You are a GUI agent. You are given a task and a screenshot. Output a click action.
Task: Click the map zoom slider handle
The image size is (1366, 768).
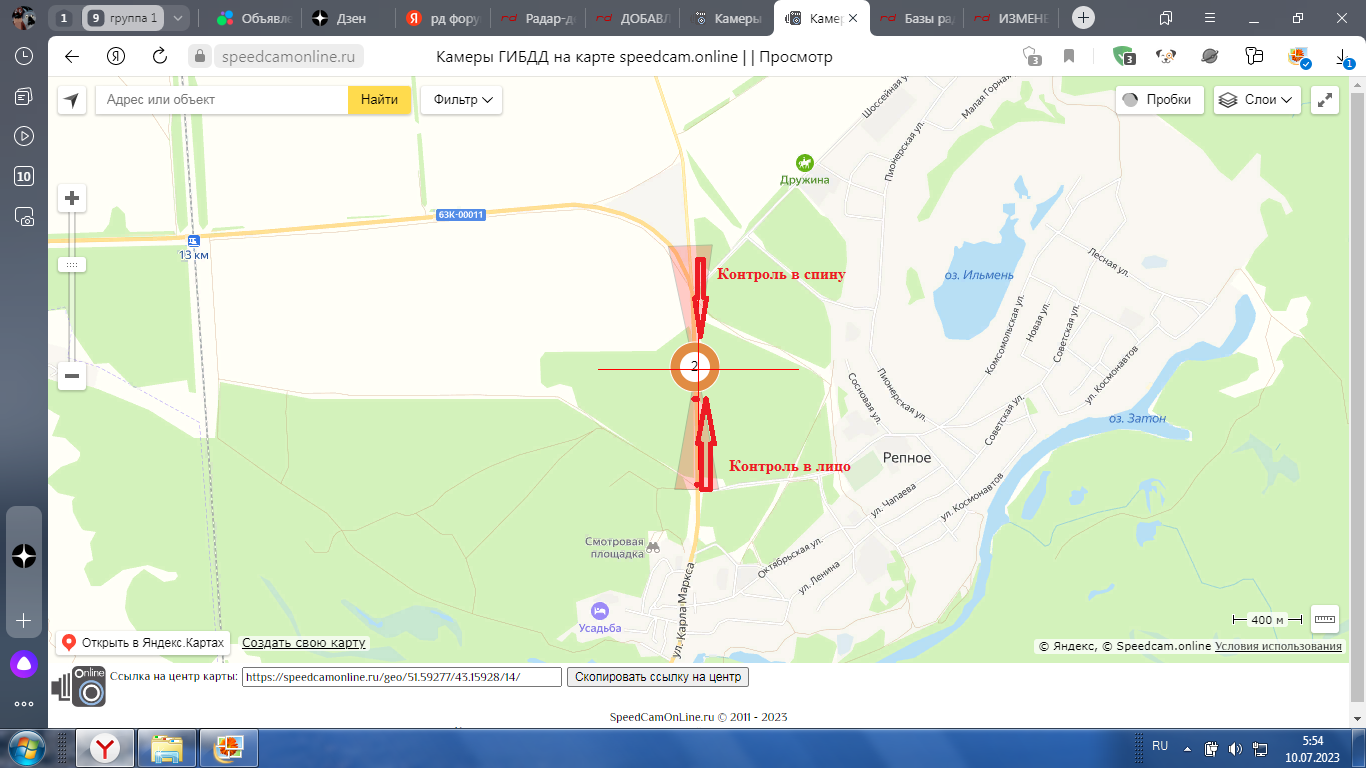pos(72,265)
